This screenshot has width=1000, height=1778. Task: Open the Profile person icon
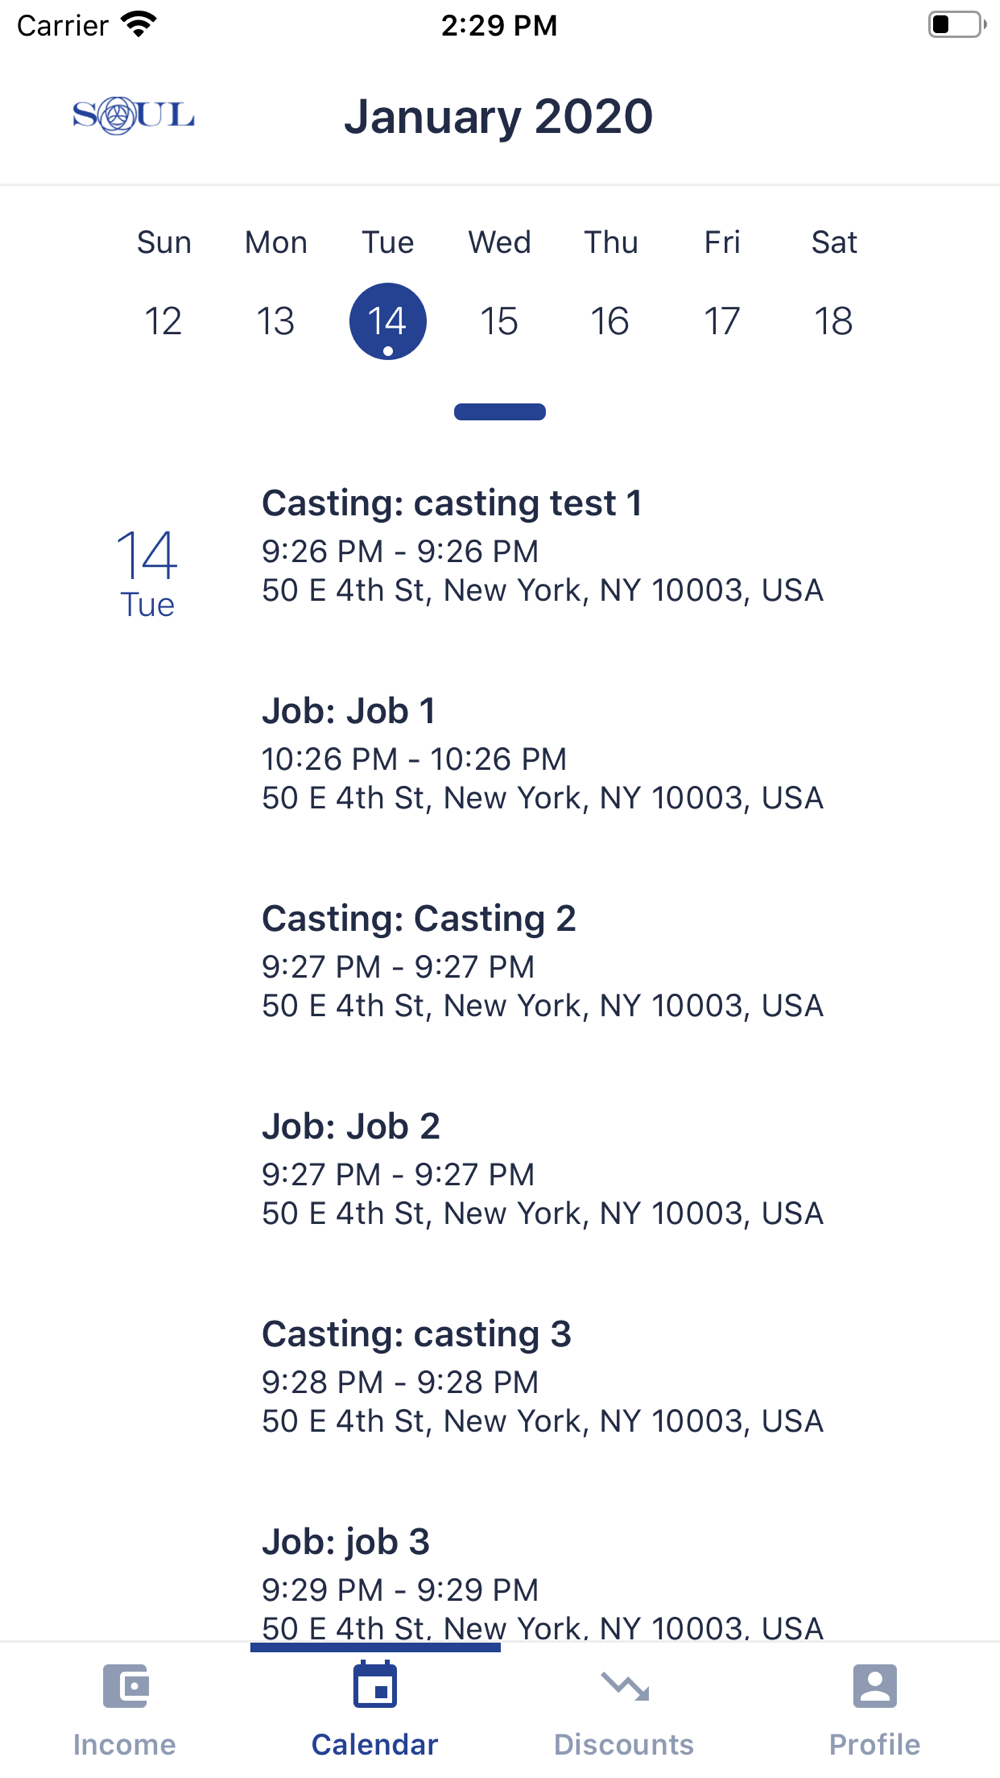pyautogui.click(x=875, y=1686)
